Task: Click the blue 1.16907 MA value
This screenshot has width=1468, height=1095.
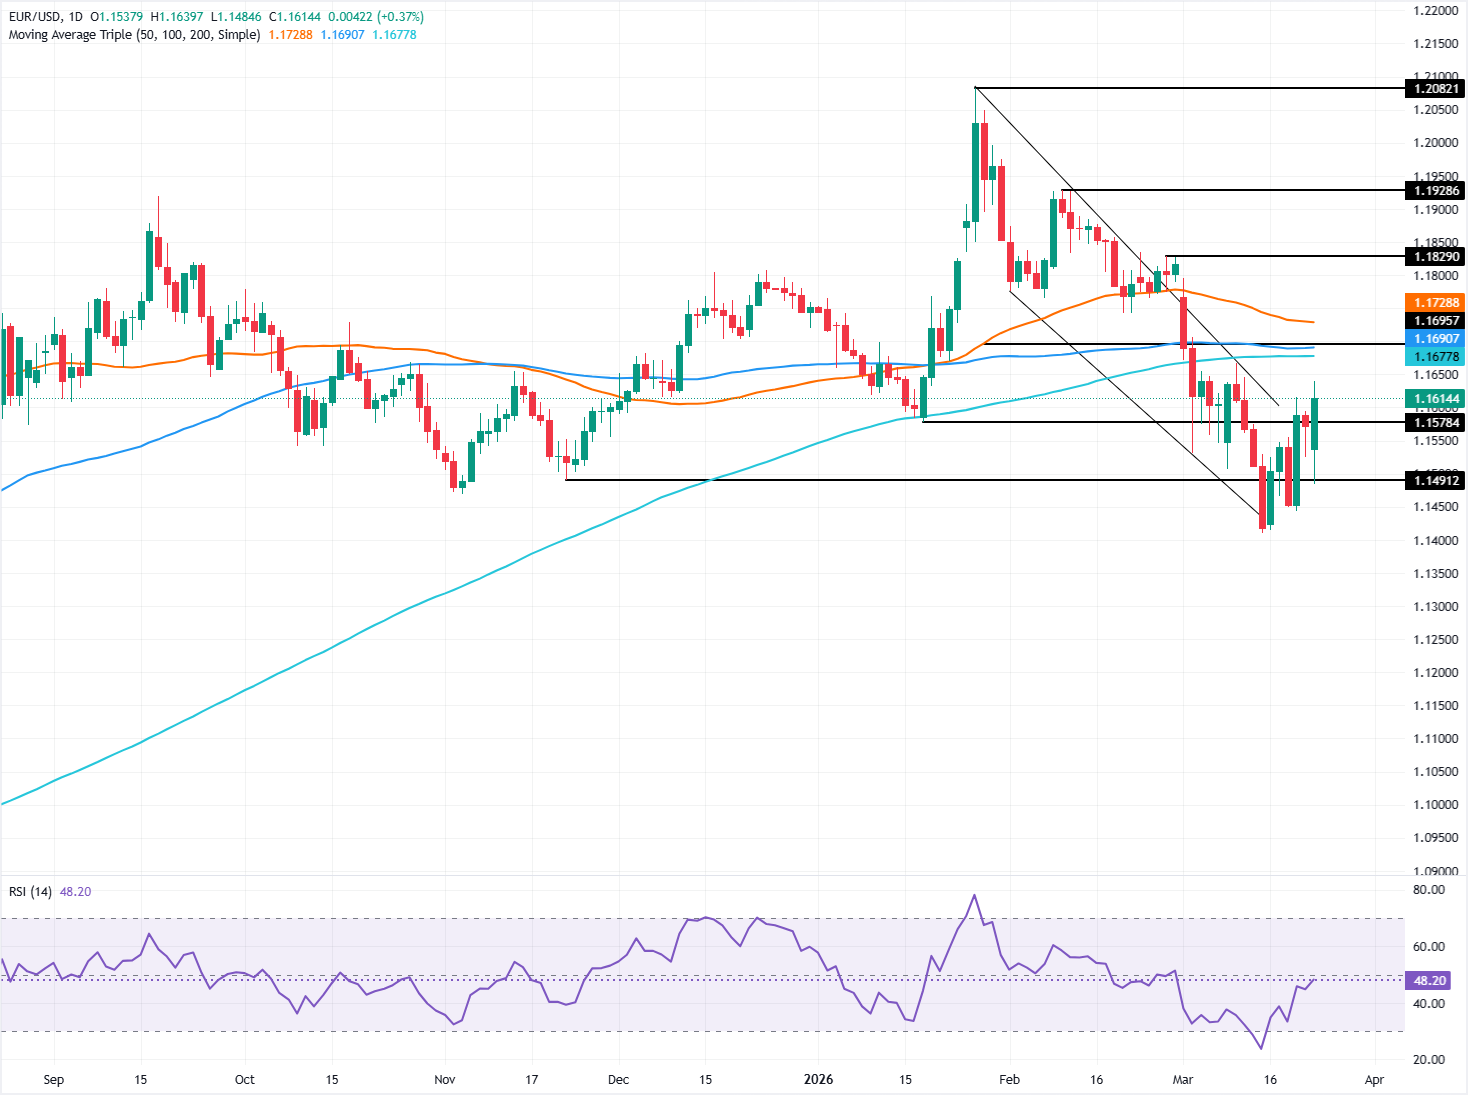Action: tap(343, 33)
